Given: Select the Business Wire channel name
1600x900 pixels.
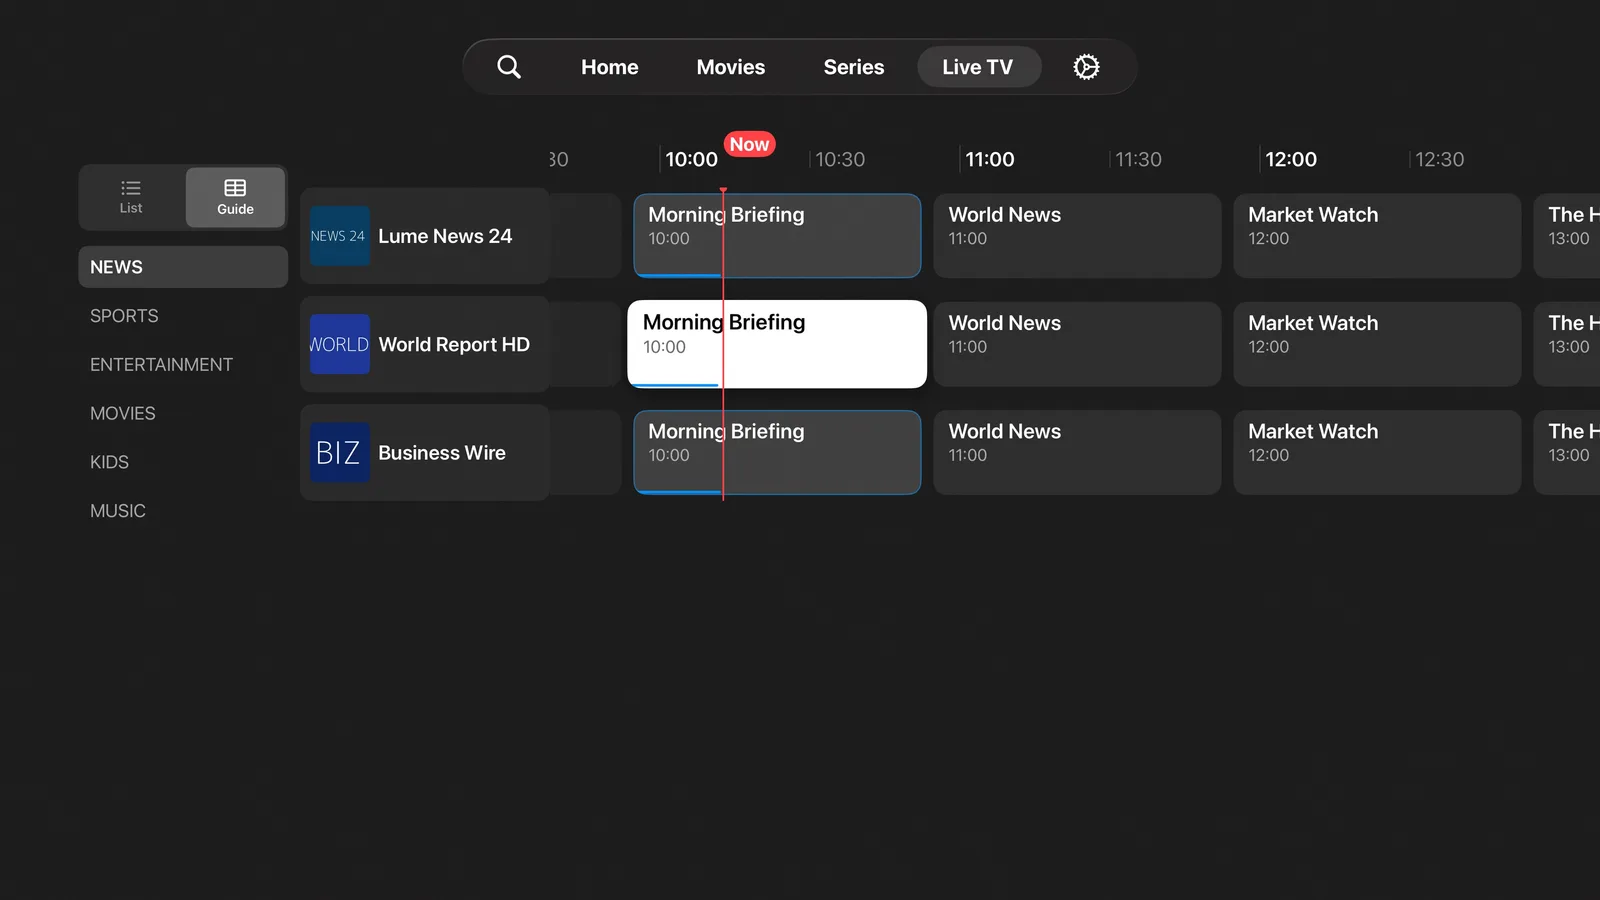Looking at the screenshot, I should click(442, 453).
